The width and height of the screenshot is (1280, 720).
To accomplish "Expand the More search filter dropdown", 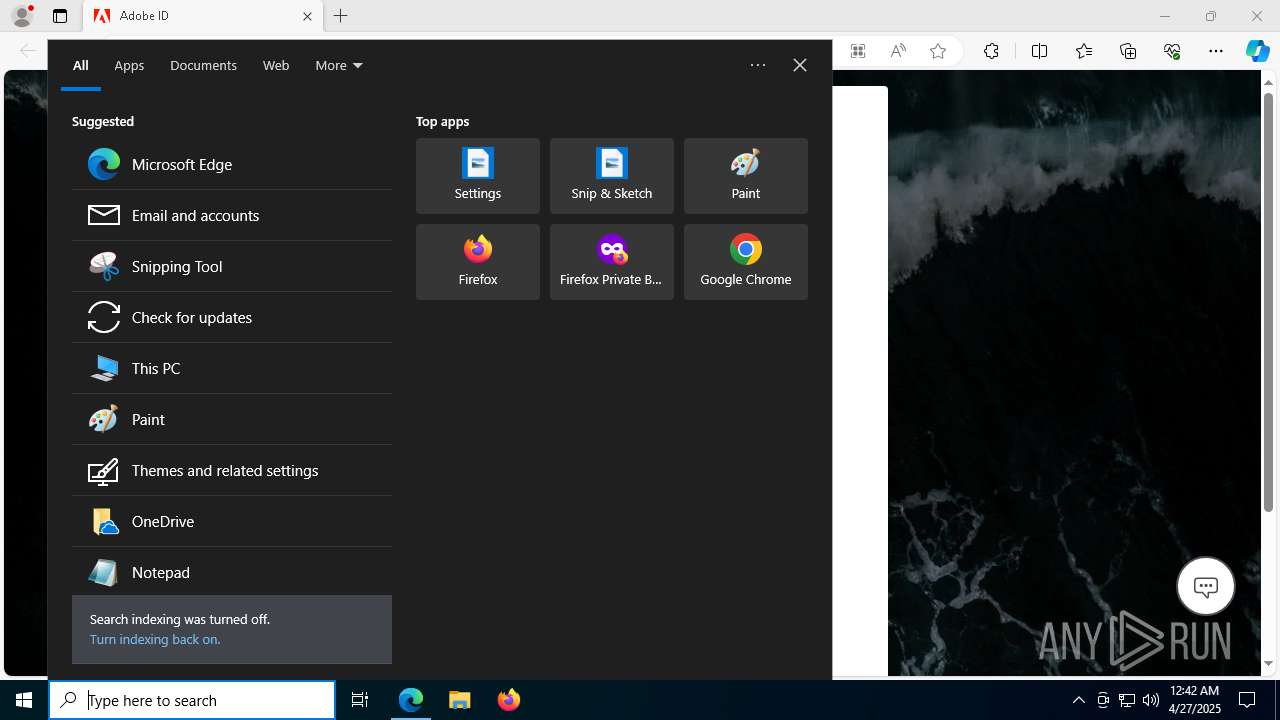I will [x=339, y=66].
